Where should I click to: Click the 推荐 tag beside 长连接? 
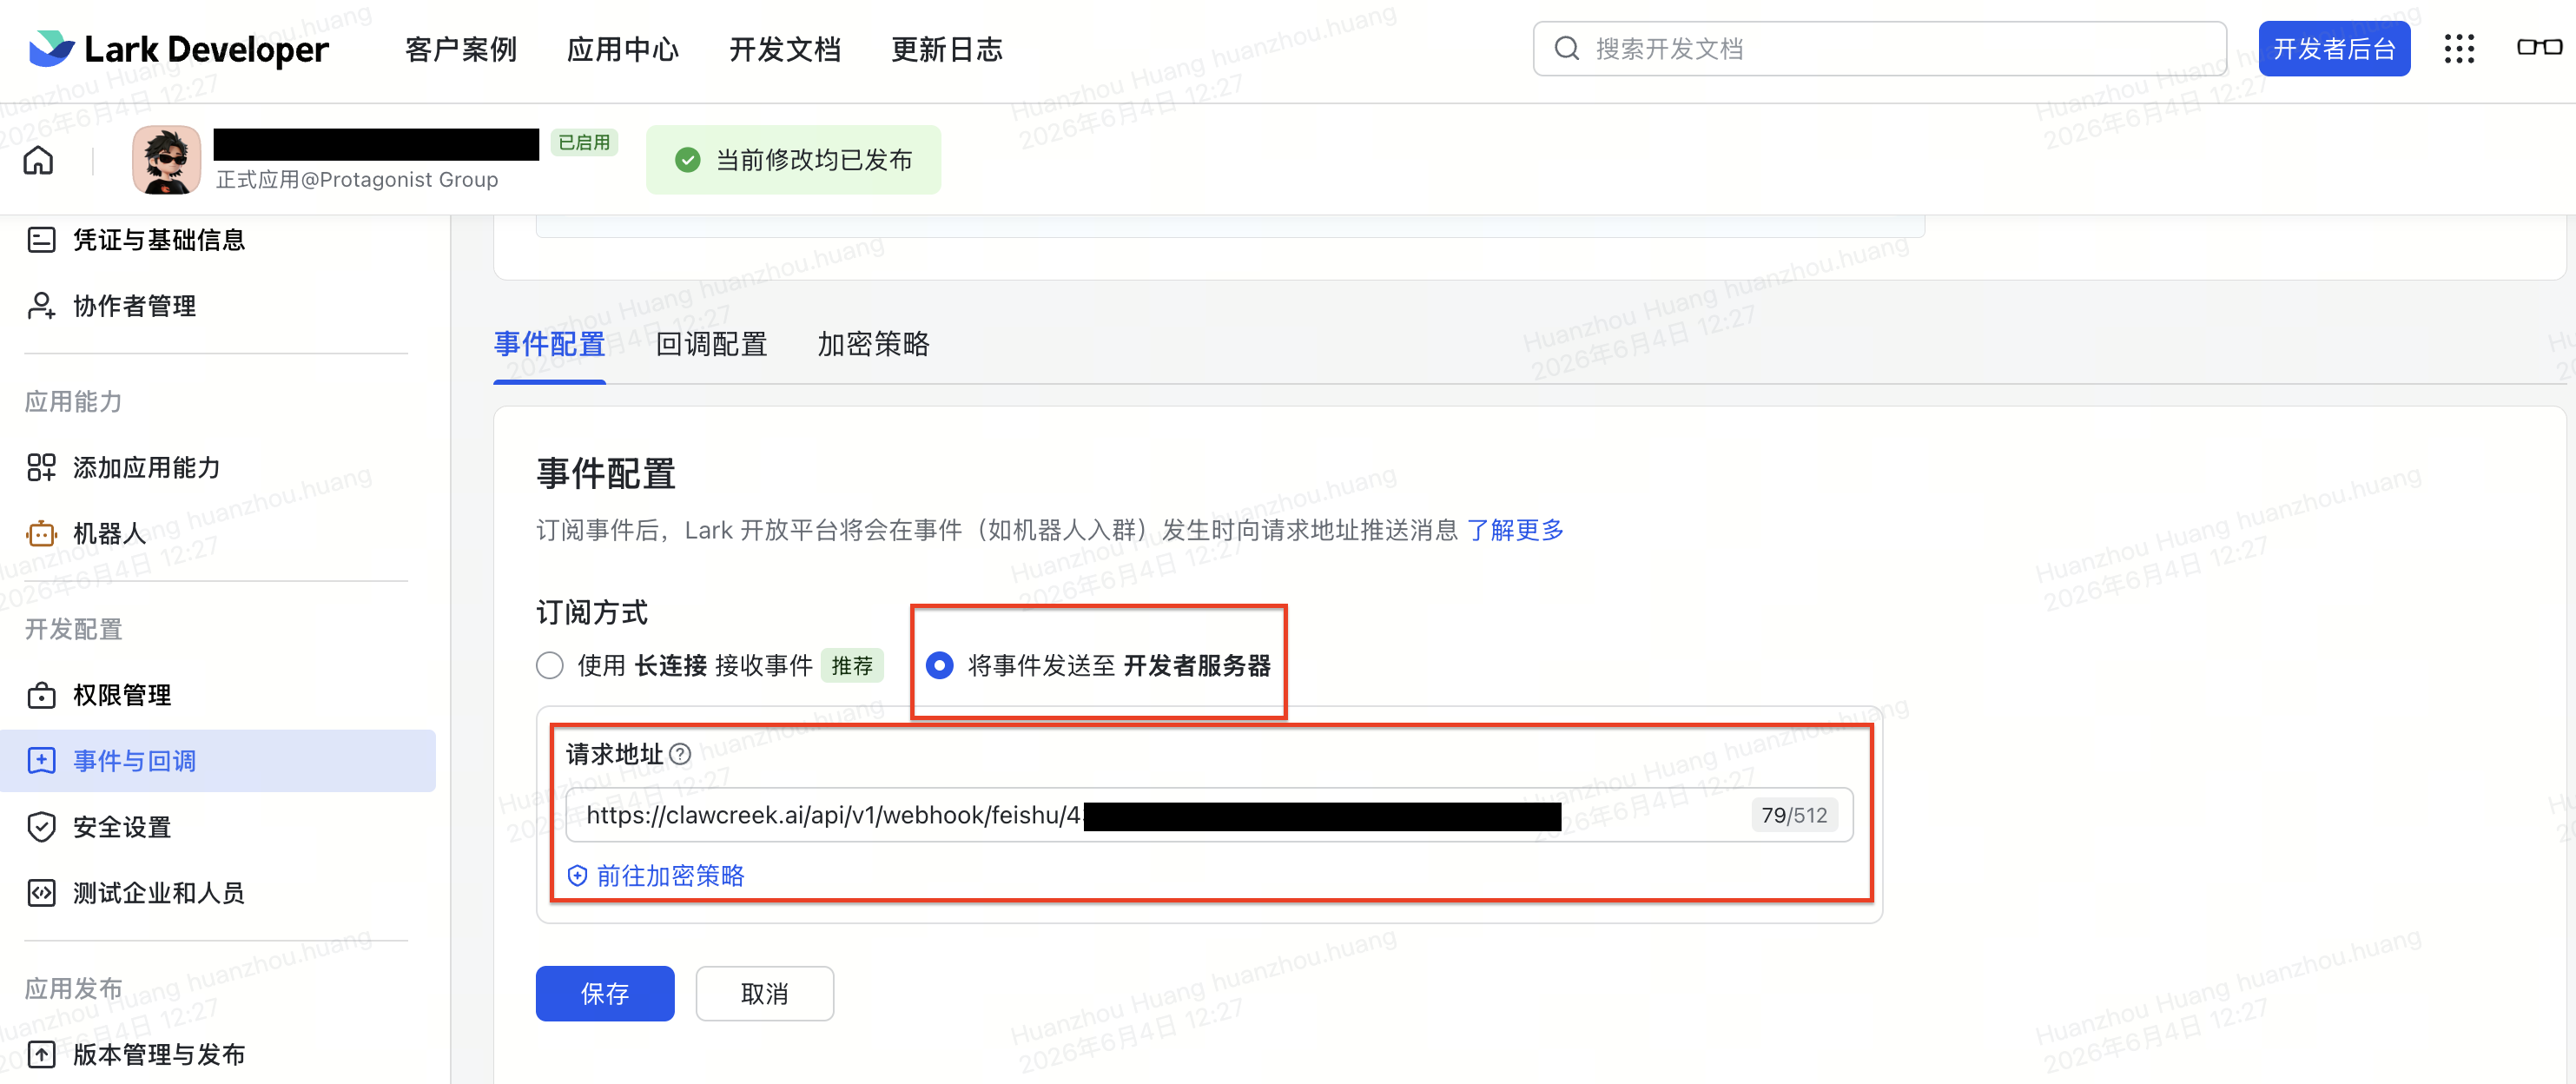point(852,666)
